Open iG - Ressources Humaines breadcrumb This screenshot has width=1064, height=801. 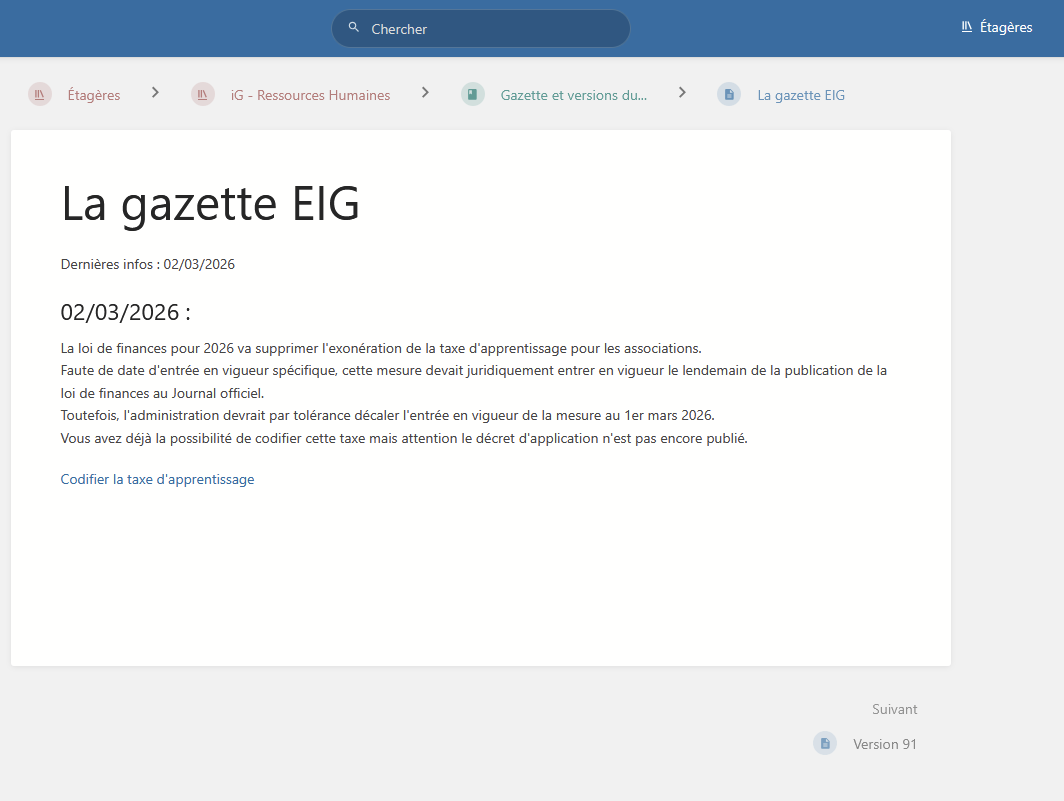[x=310, y=95]
